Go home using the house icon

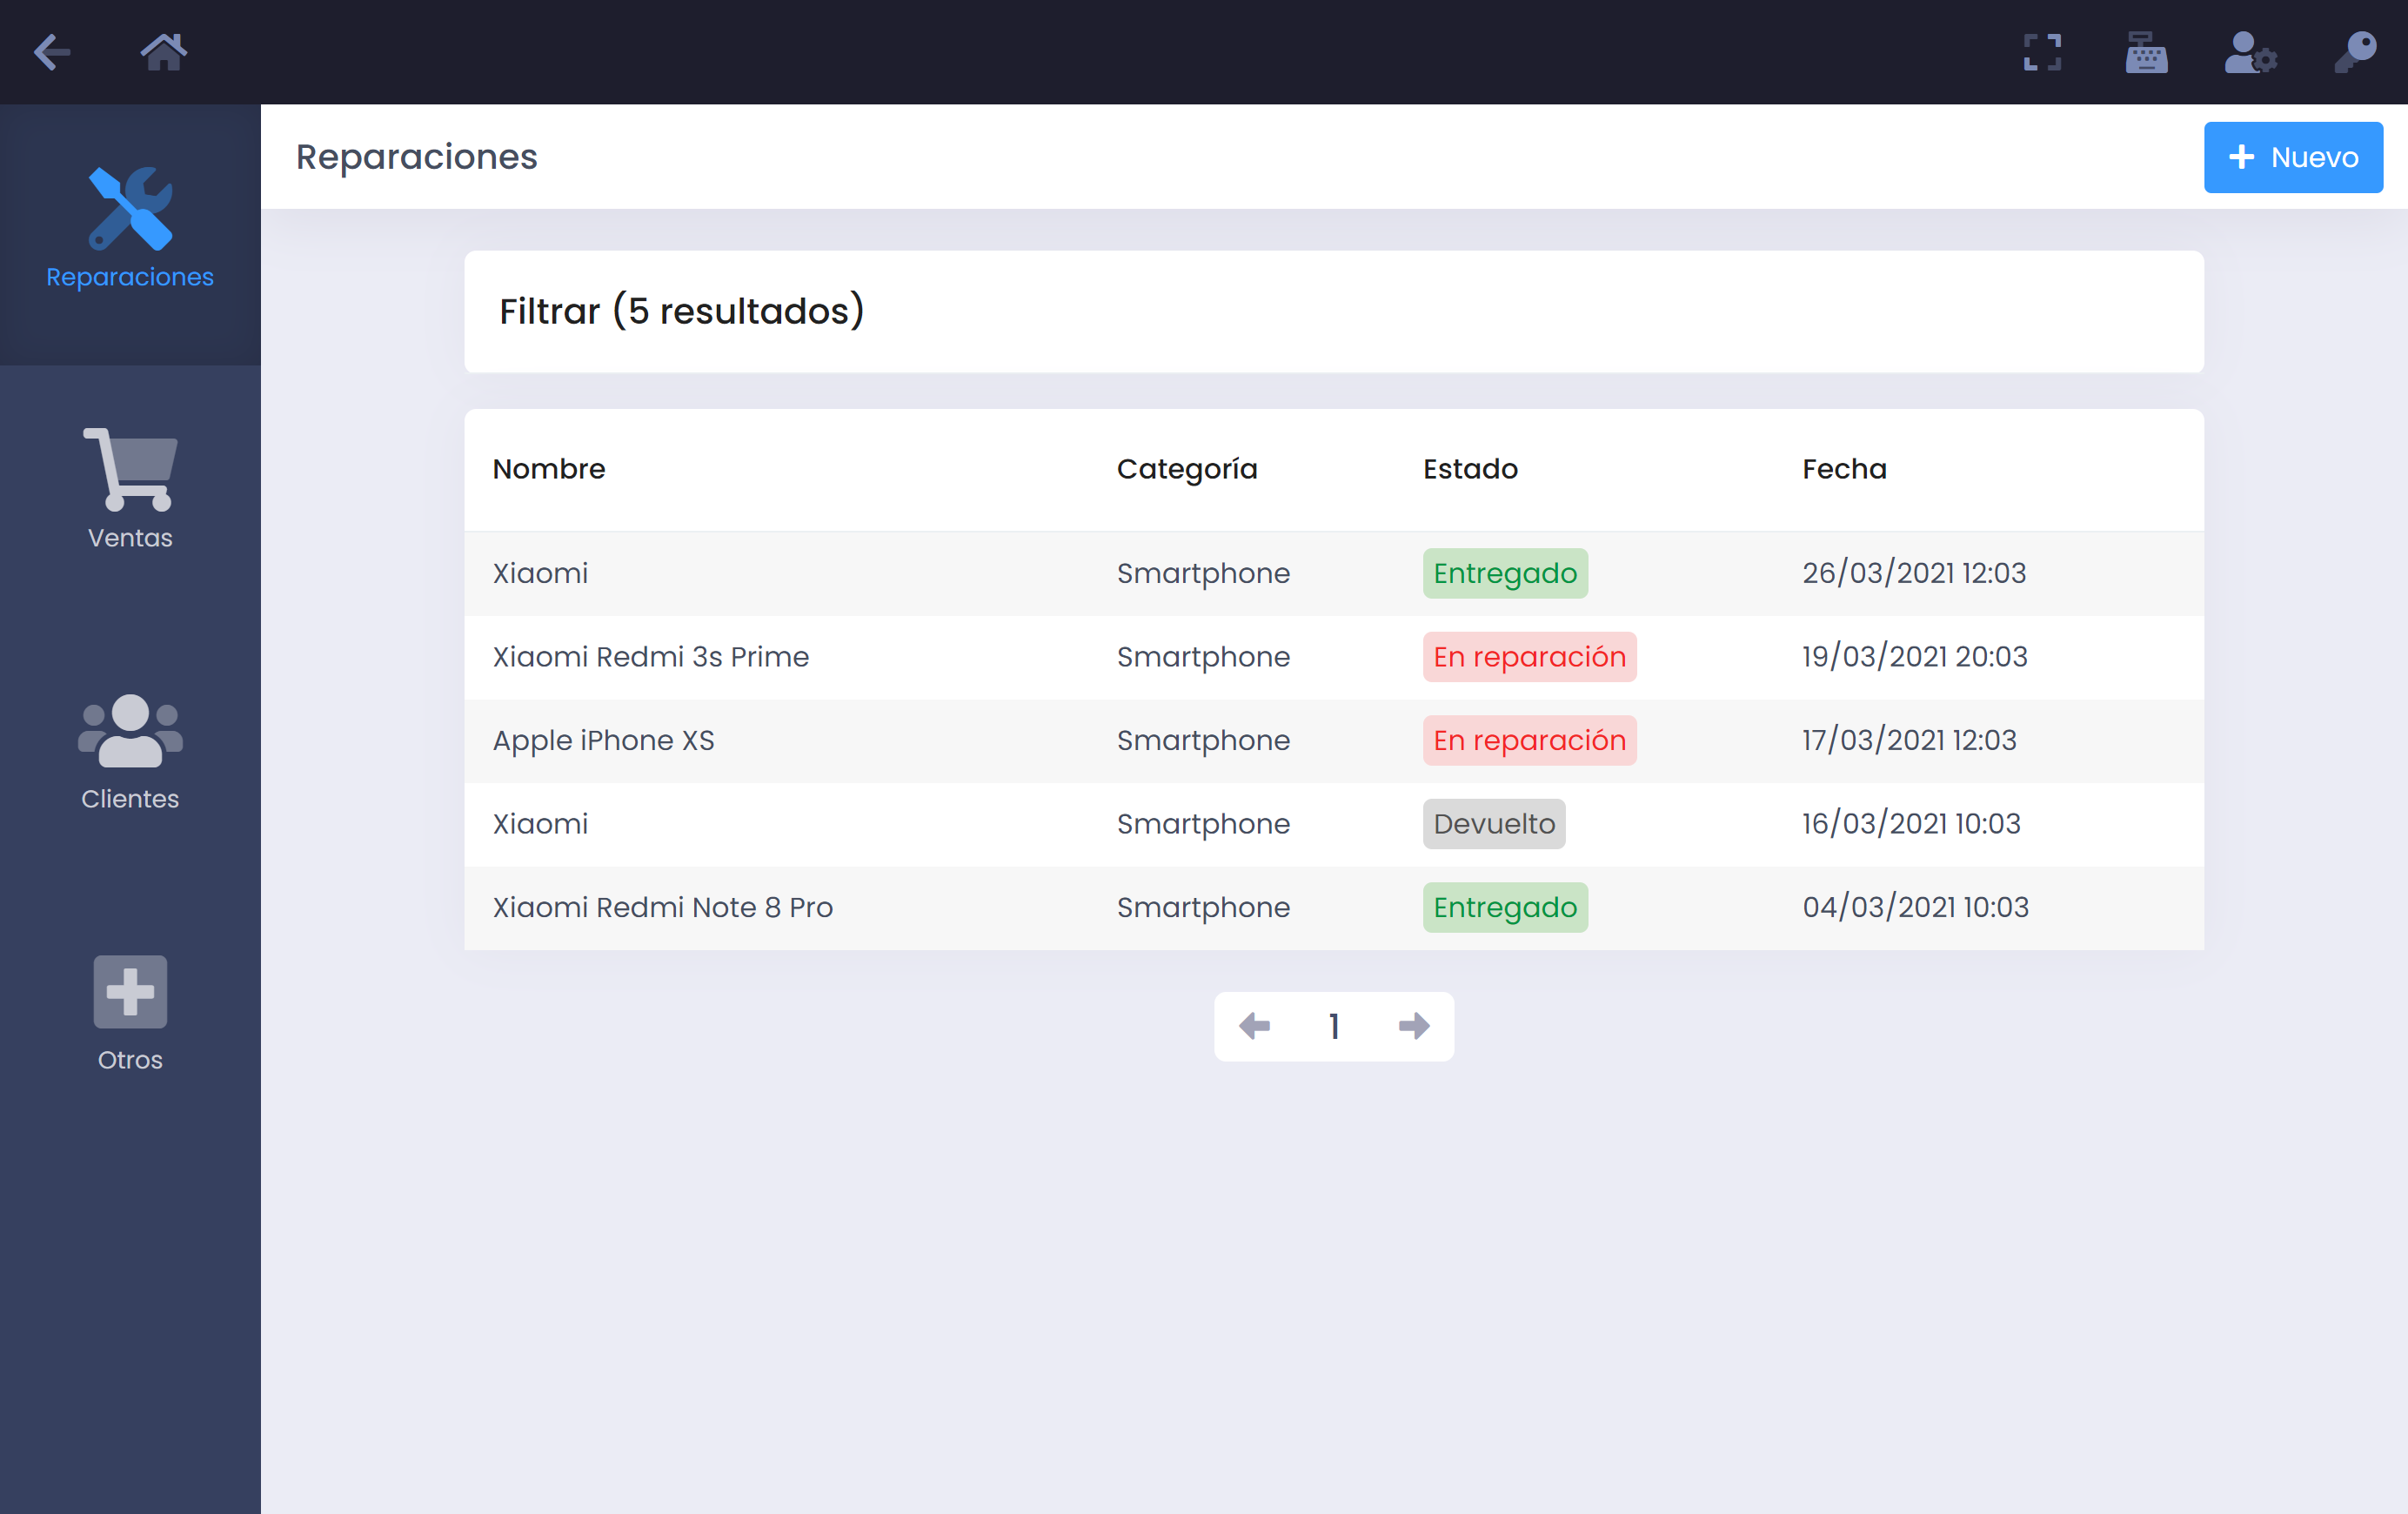coord(164,52)
